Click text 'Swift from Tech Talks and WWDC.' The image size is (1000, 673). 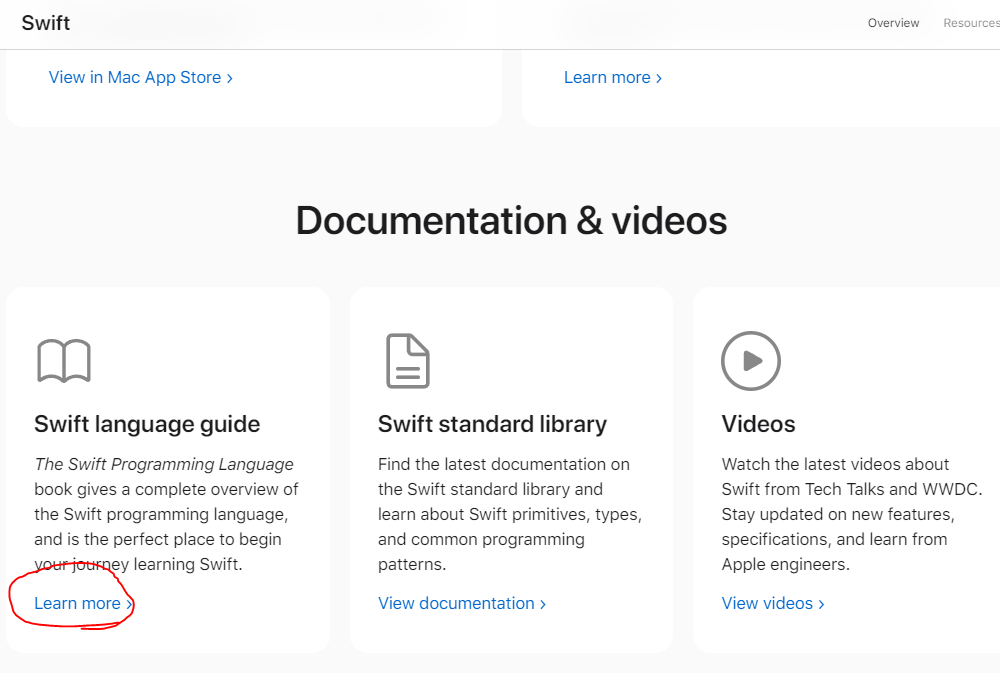pos(852,489)
